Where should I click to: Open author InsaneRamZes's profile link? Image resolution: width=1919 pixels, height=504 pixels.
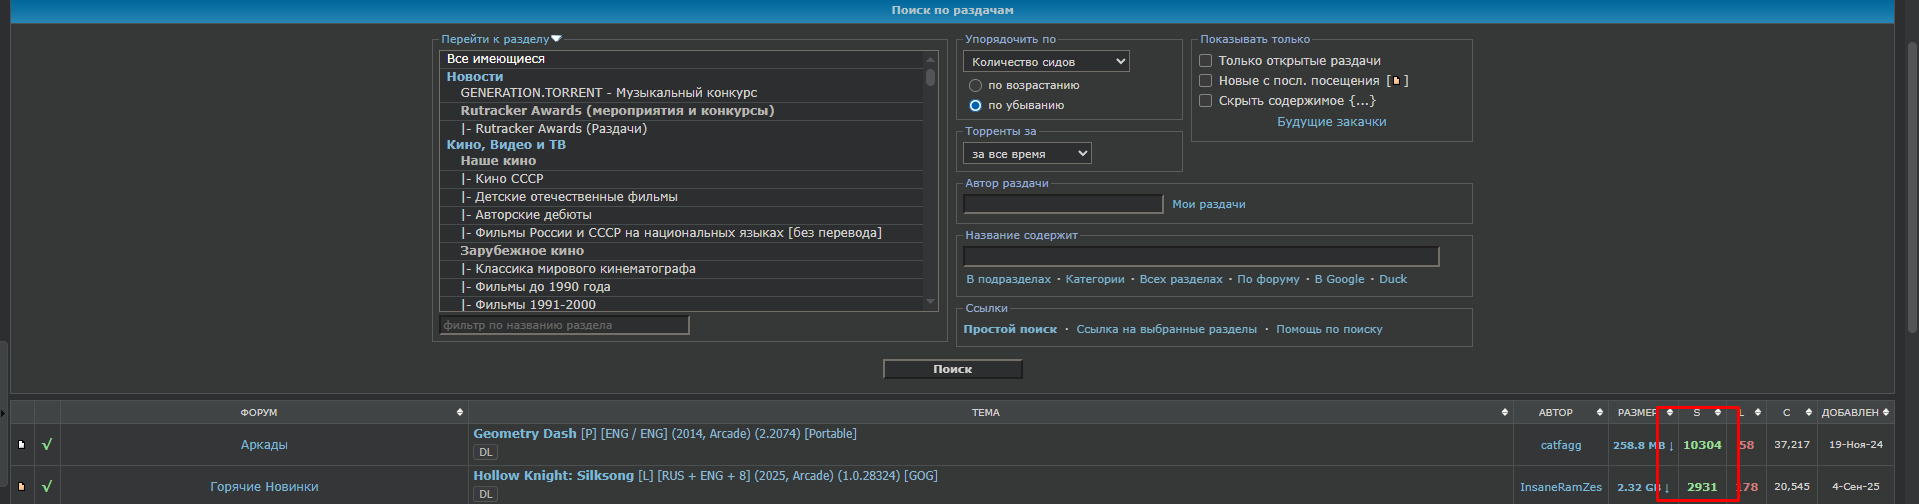coord(1561,487)
